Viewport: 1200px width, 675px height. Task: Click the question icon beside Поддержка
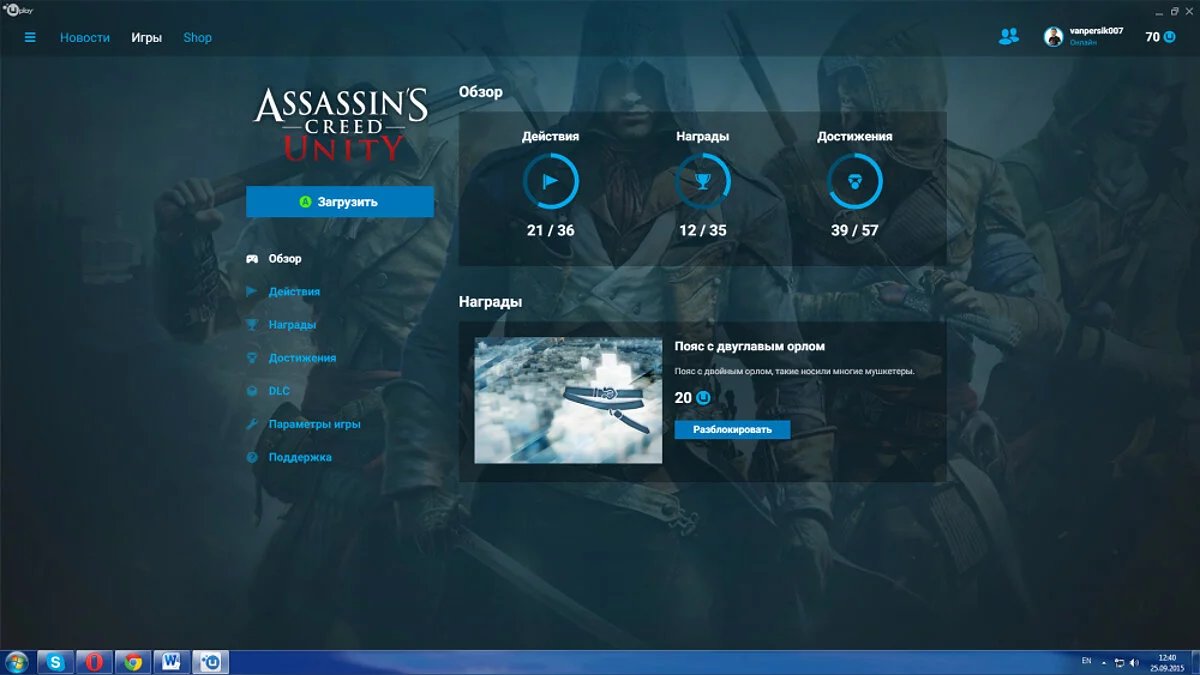[x=252, y=457]
